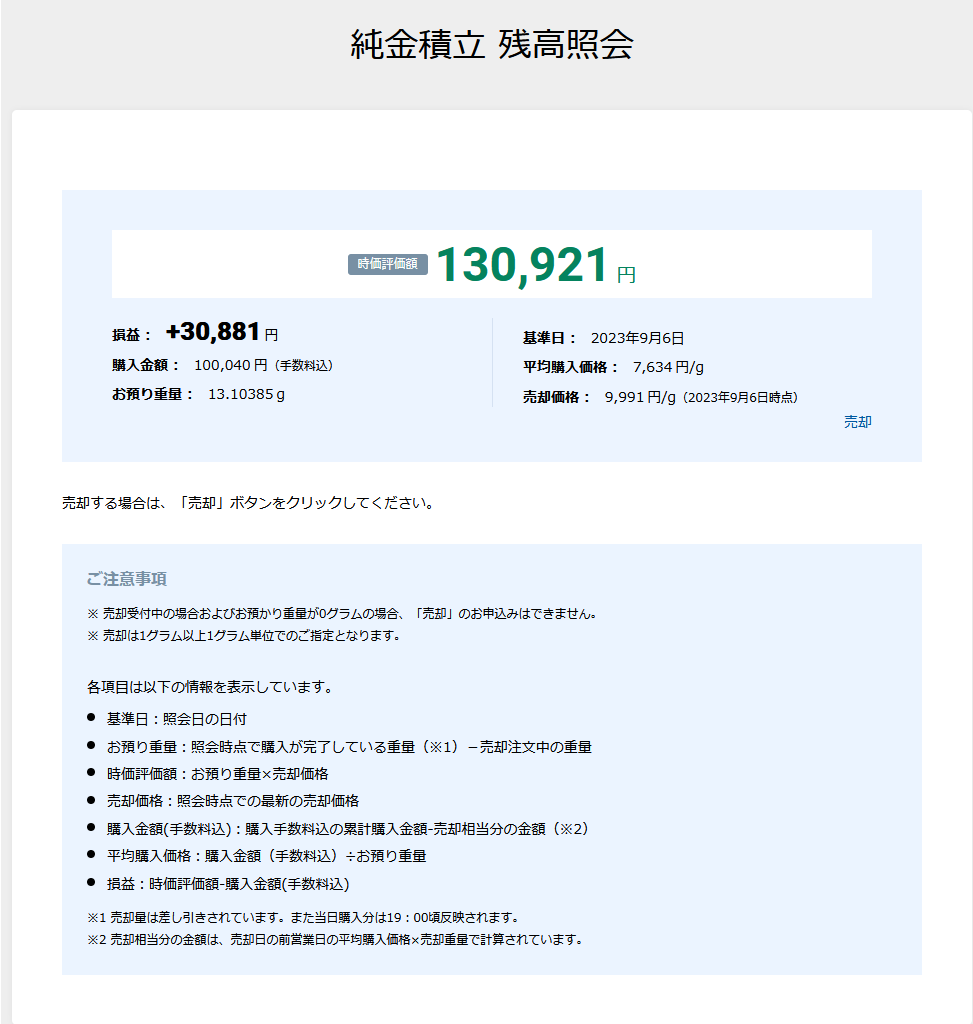Click the 時価評価額：お預り重量×売却価格 bullet
The image size is (973, 1024).
coord(217,774)
